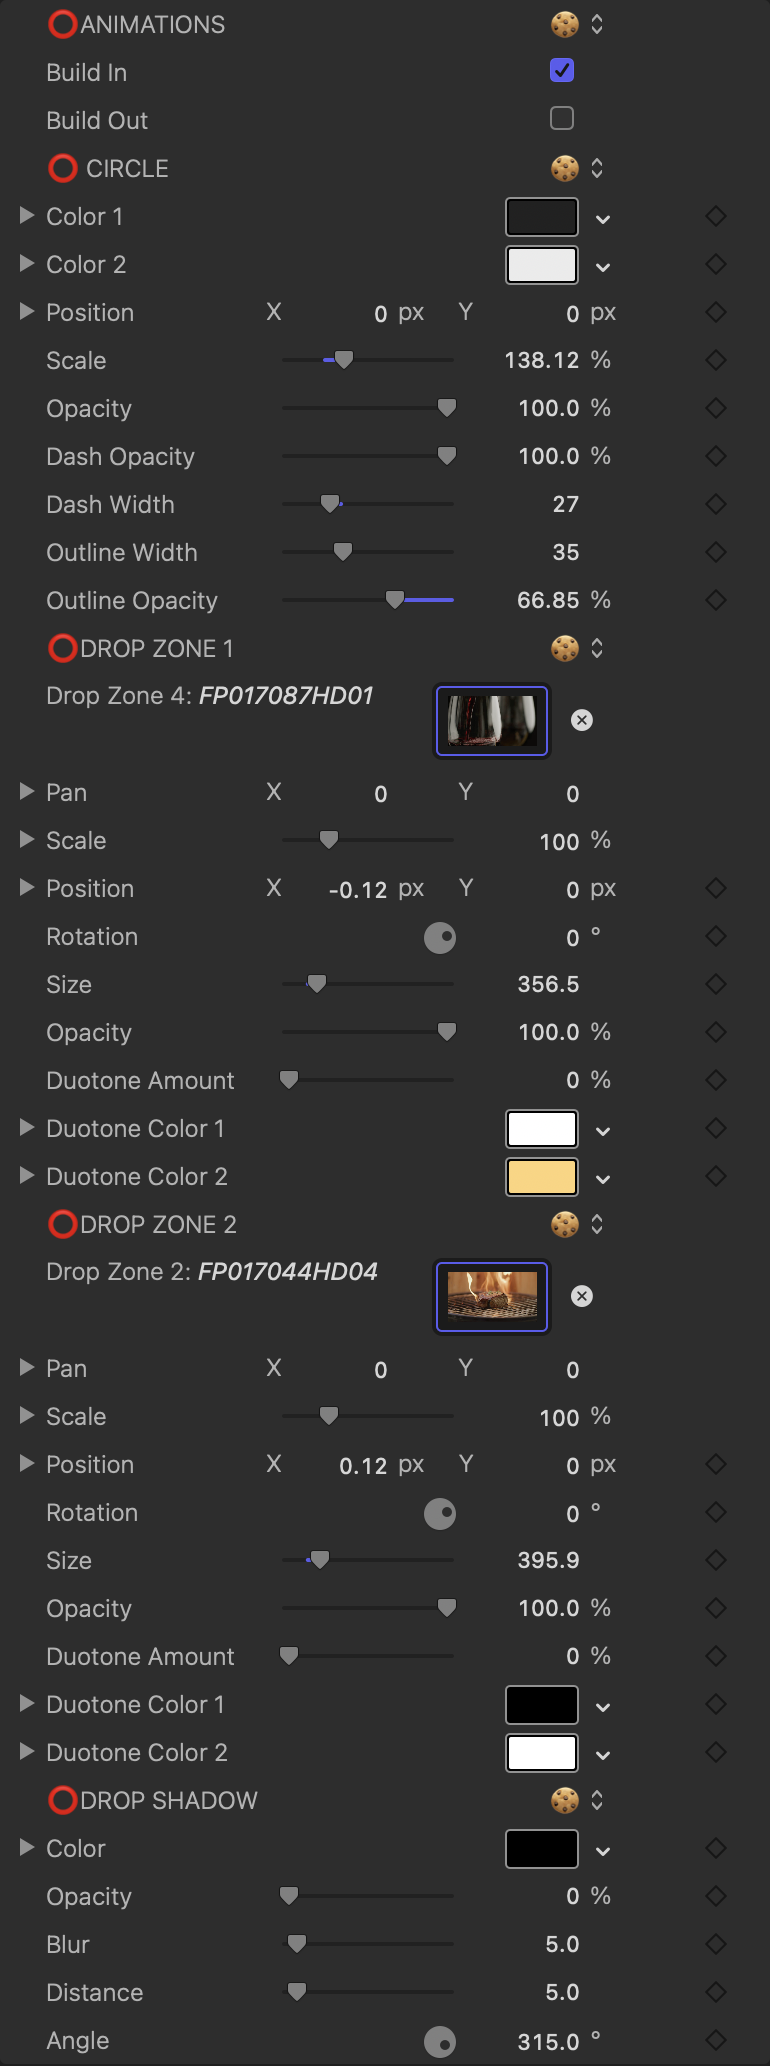Image resolution: width=770 pixels, height=2066 pixels.
Task: Open the ANIMATIONS up-down popup arrows
Action: click(597, 24)
